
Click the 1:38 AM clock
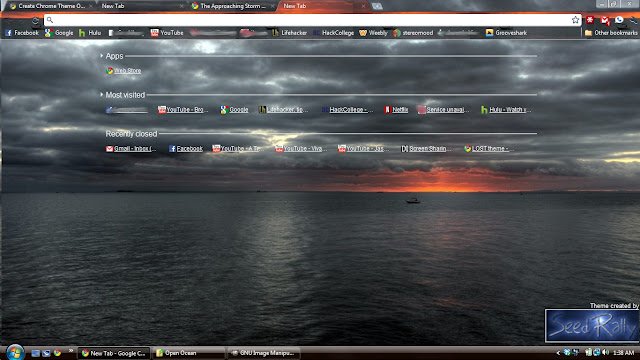click(623, 353)
